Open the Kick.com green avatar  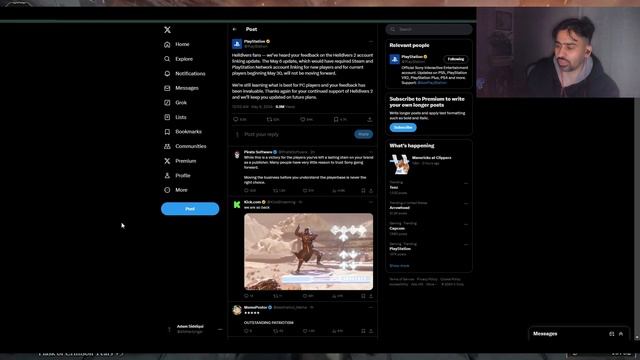point(237,204)
